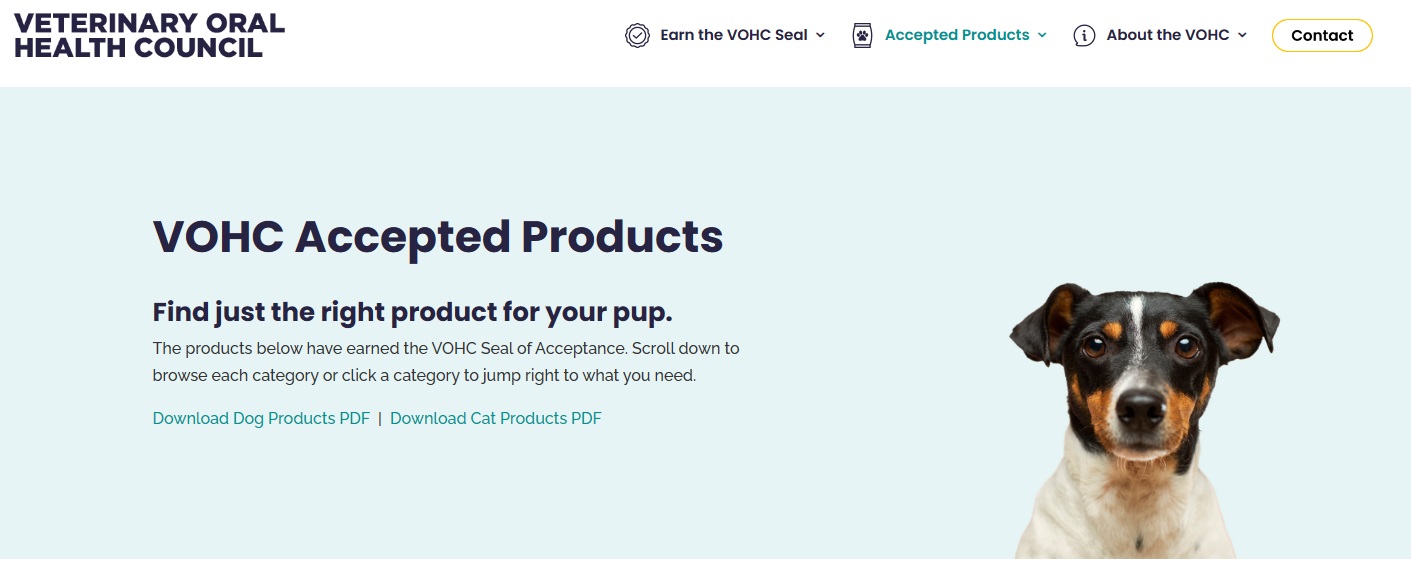
Task: Click the VOHC Accepted Products heading
Action: (438, 236)
